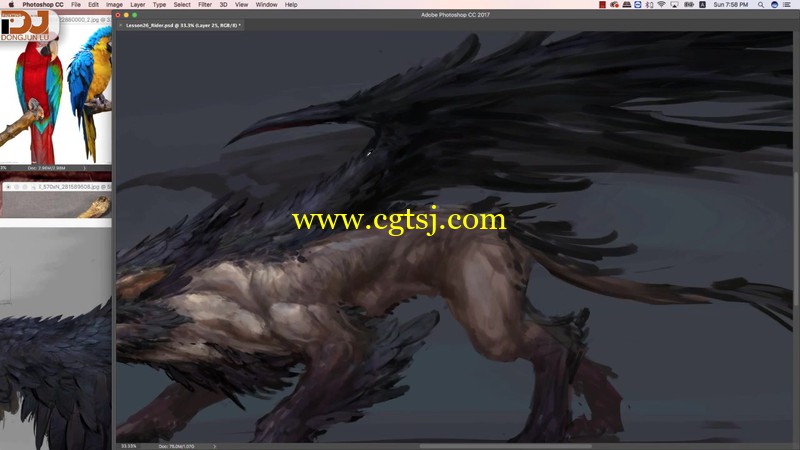
Task: Click the Doc size readout in main window
Action: [x=177, y=446]
